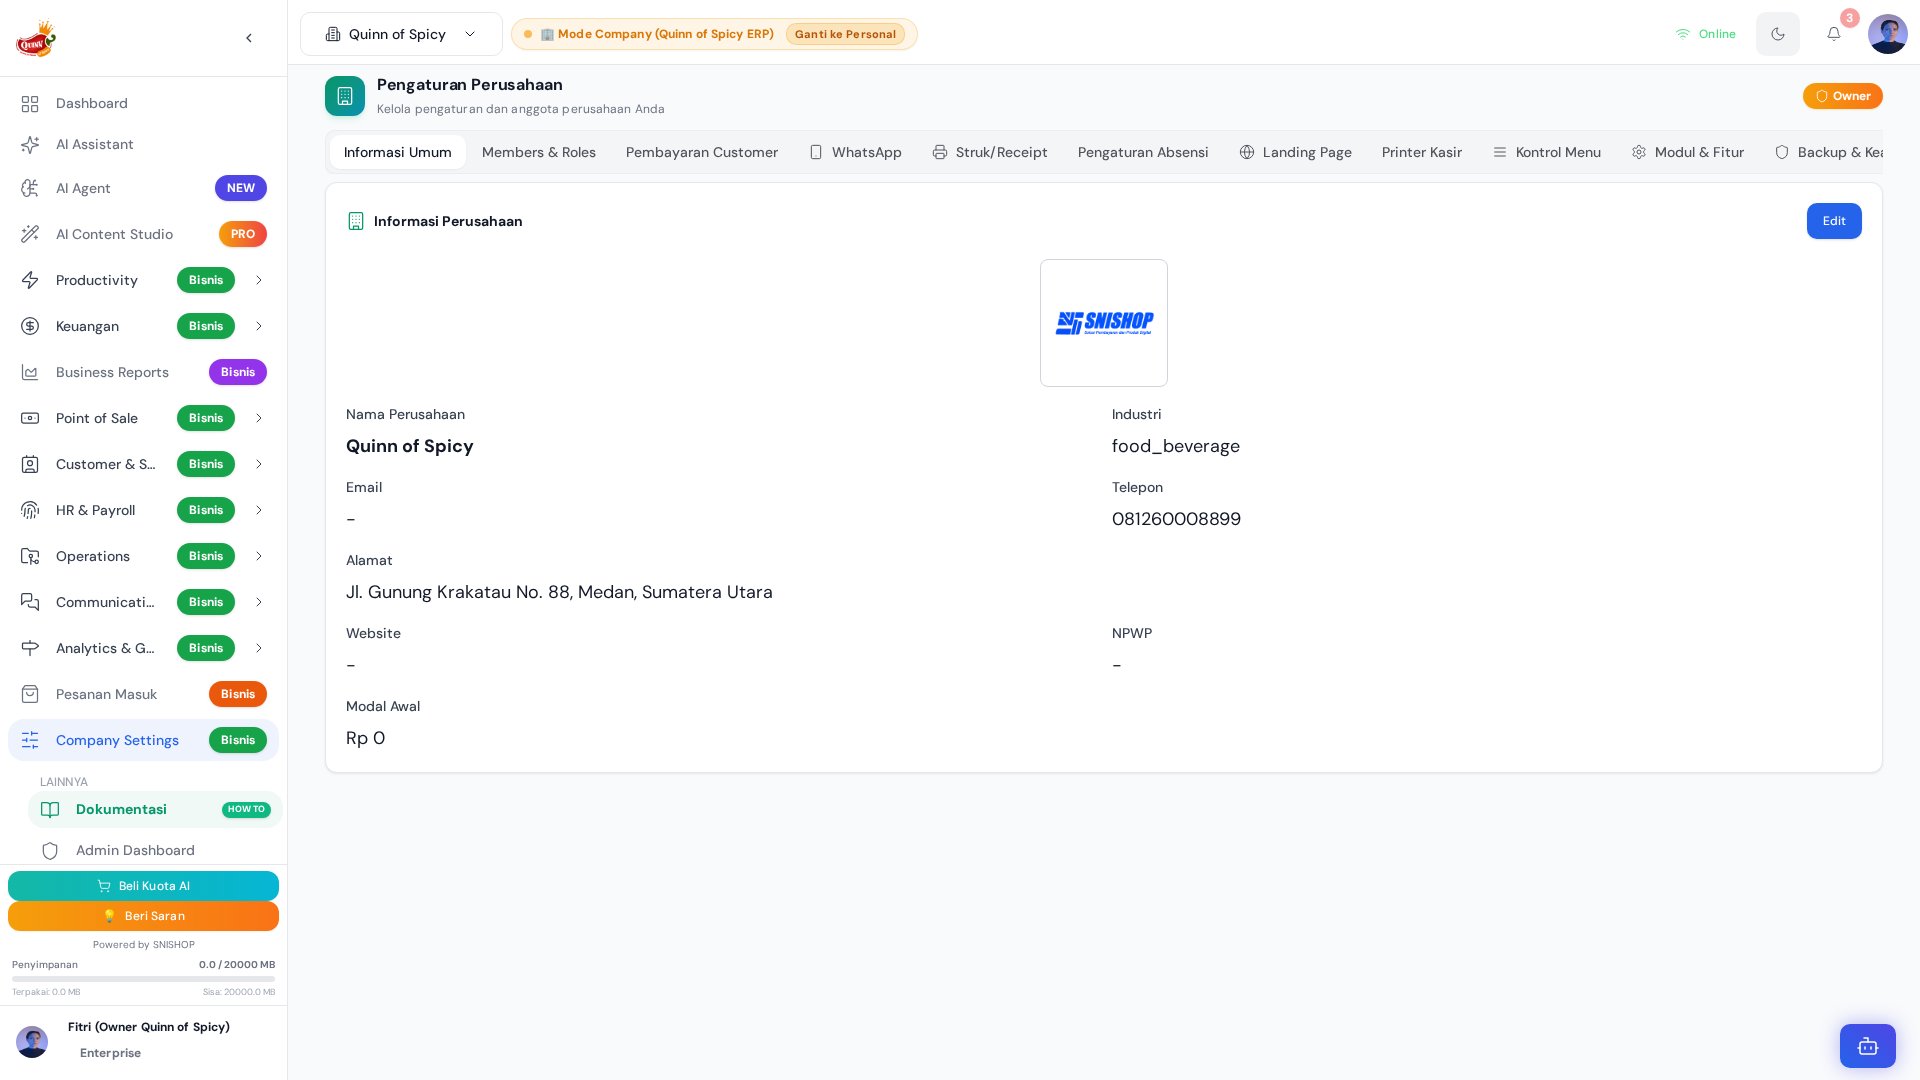Open notifications via the bell icon
Screen dimensions: 1920x1080
click(x=1833, y=34)
